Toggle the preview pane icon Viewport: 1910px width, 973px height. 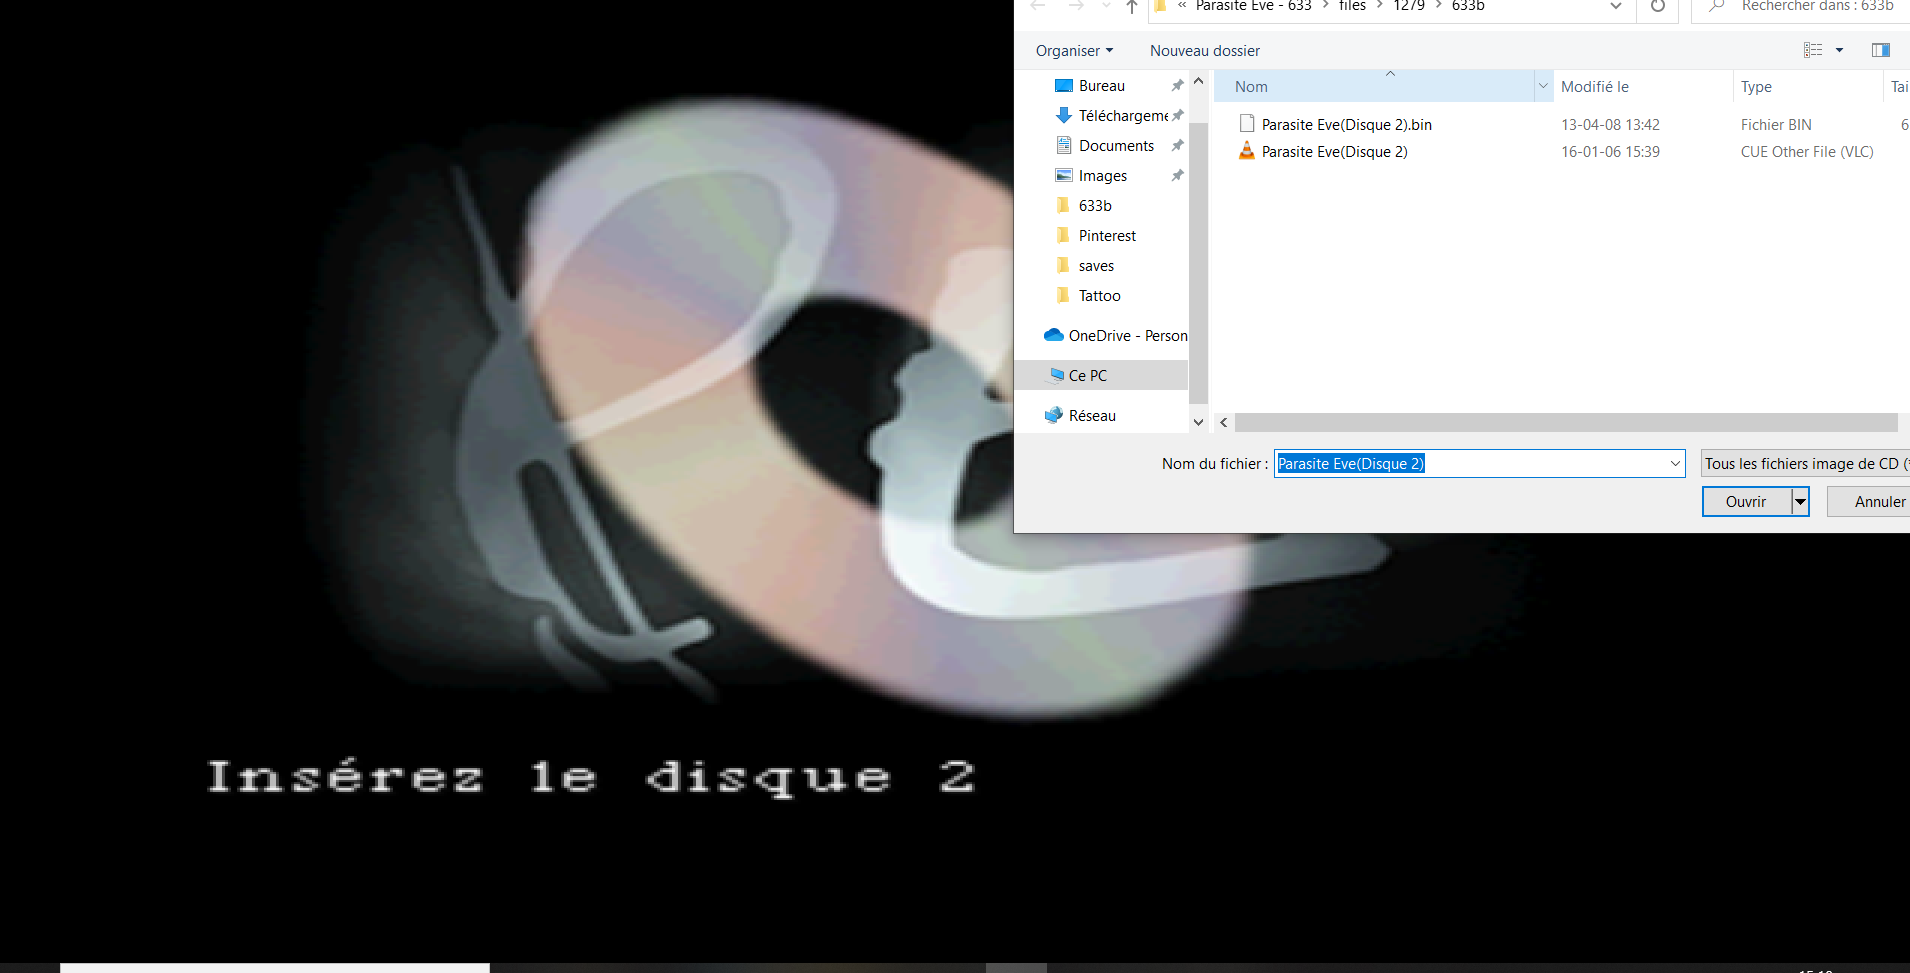(x=1880, y=50)
